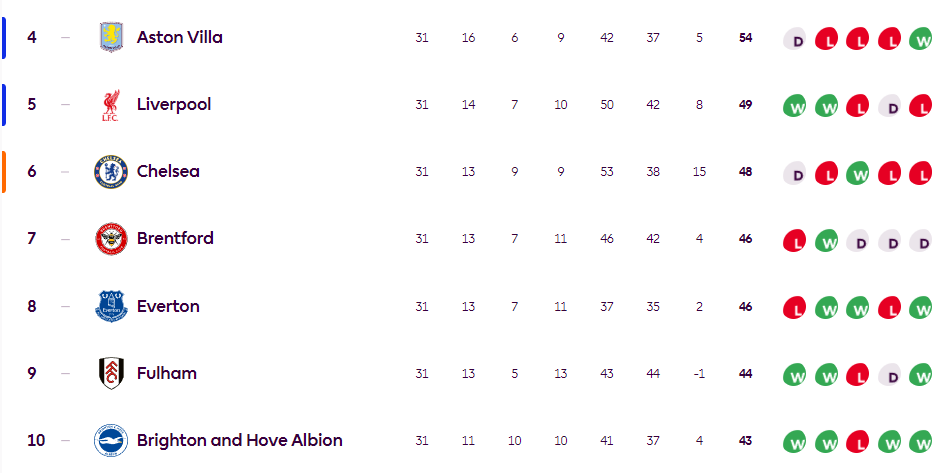Click the Liverpool club badge
This screenshot has height=473, width=949.
tap(111, 105)
